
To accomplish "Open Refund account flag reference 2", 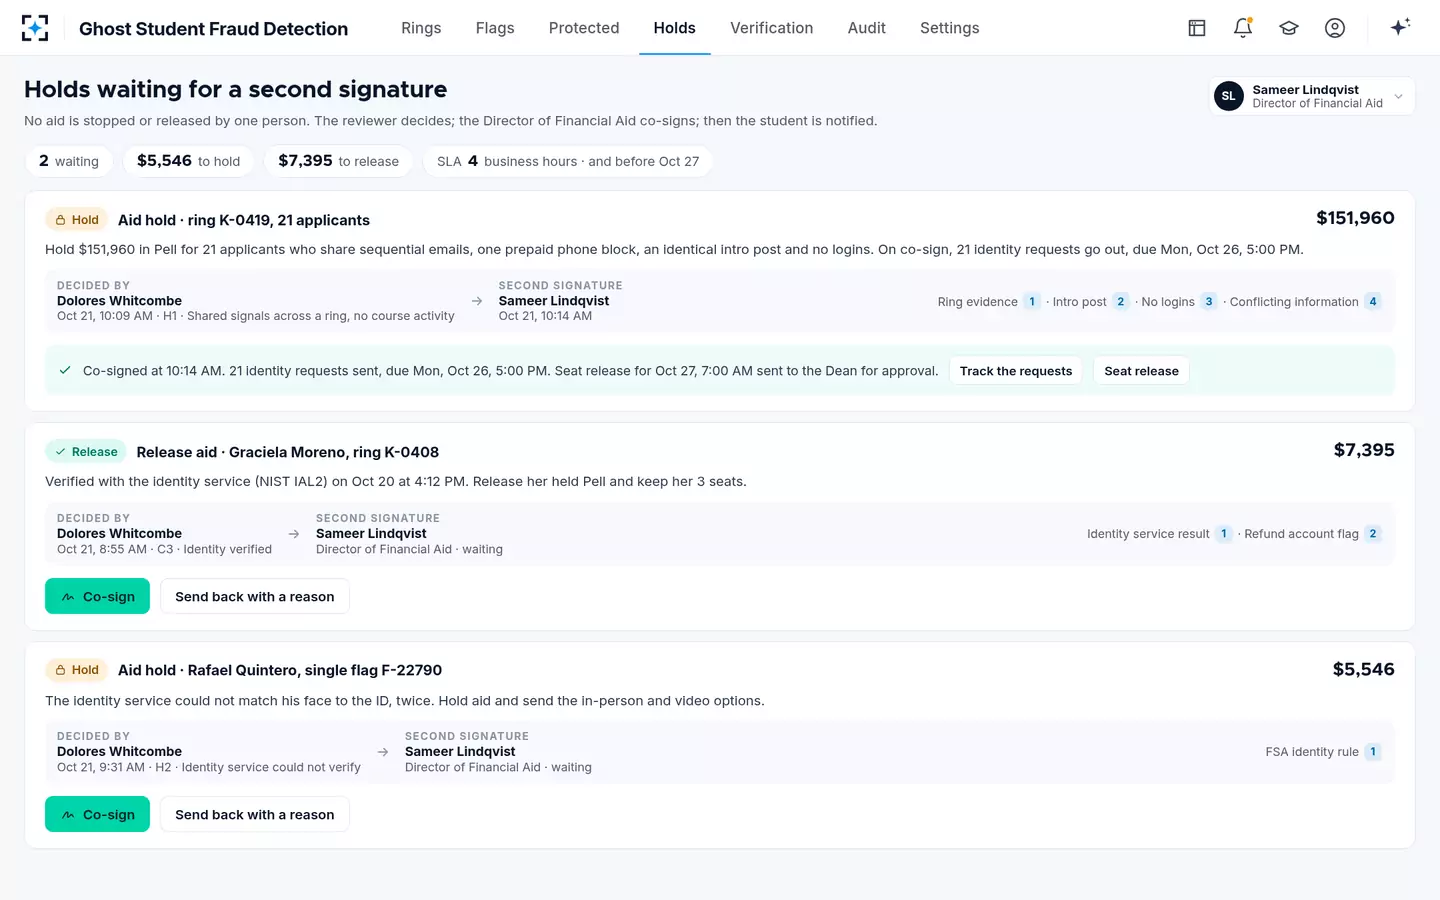I will pos(1373,534).
